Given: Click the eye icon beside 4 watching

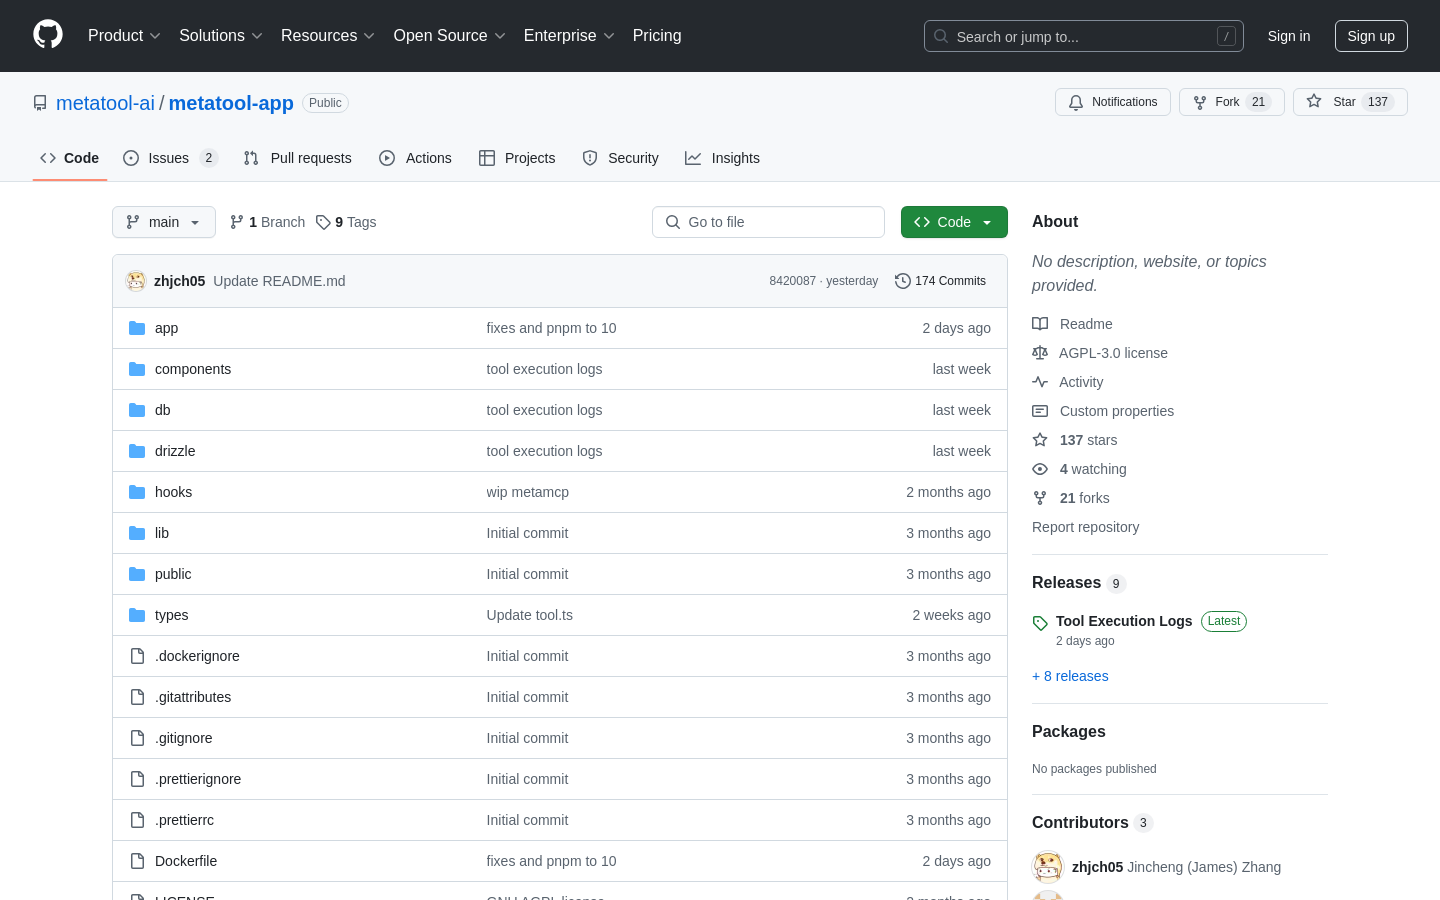Looking at the screenshot, I should coord(1040,469).
